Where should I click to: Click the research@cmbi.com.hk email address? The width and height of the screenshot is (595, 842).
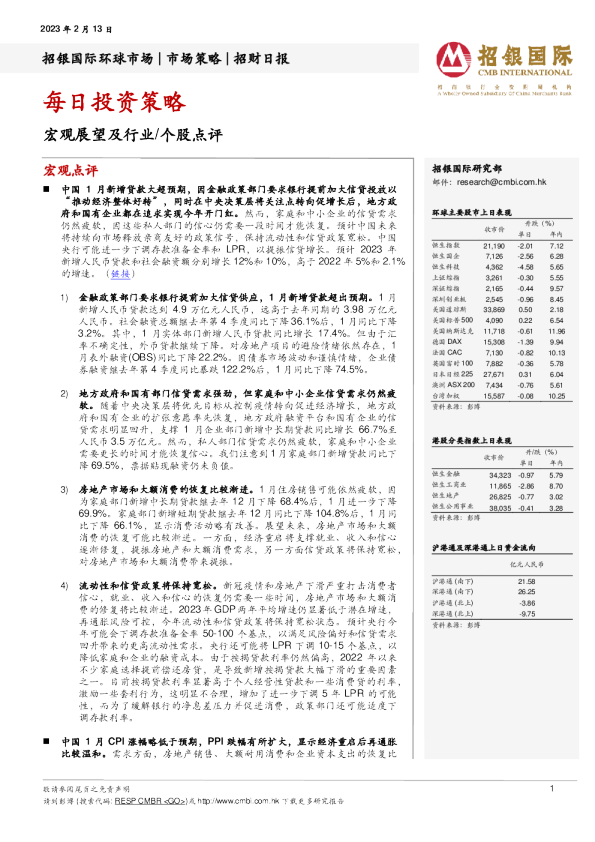coord(501,182)
